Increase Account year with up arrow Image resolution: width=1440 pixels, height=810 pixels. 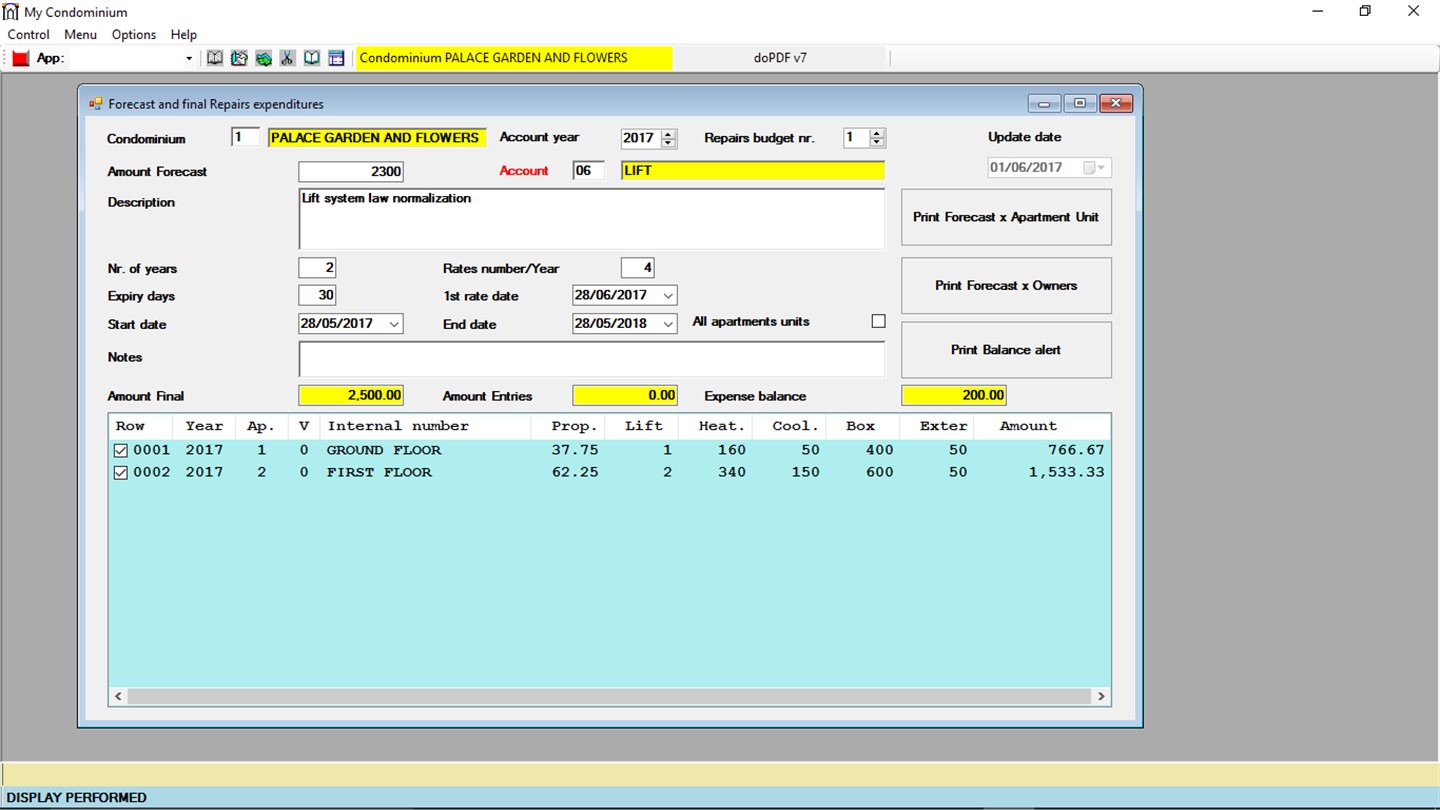[669, 134]
